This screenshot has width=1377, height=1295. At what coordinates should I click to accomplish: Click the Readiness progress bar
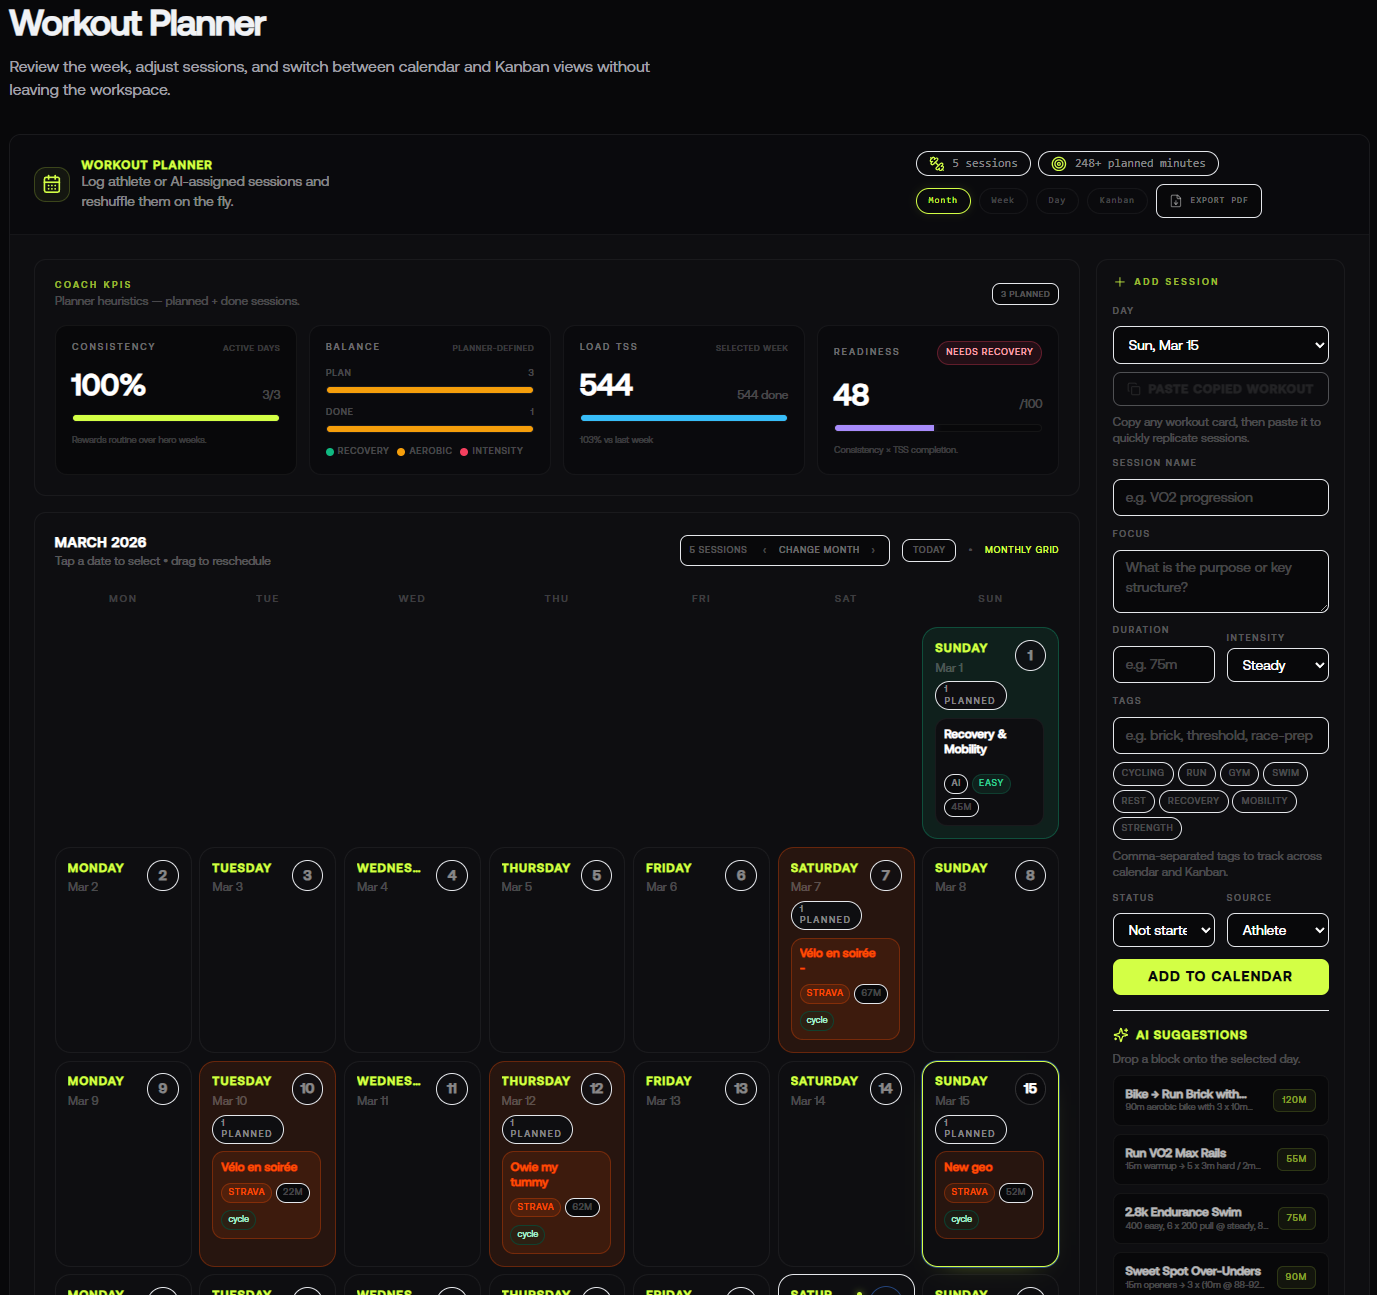click(937, 428)
